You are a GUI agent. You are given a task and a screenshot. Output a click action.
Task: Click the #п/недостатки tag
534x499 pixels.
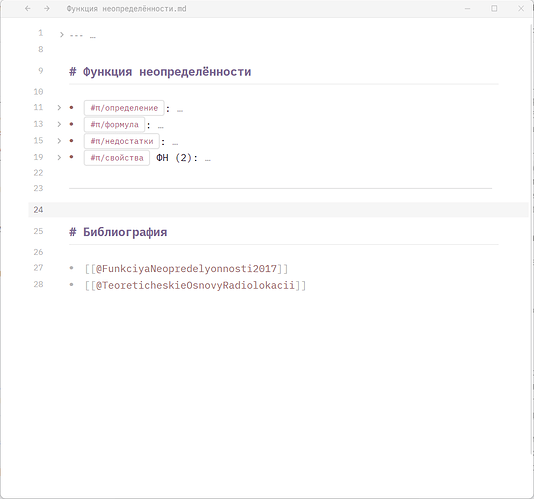pyautogui.click(x=122, y=141)
